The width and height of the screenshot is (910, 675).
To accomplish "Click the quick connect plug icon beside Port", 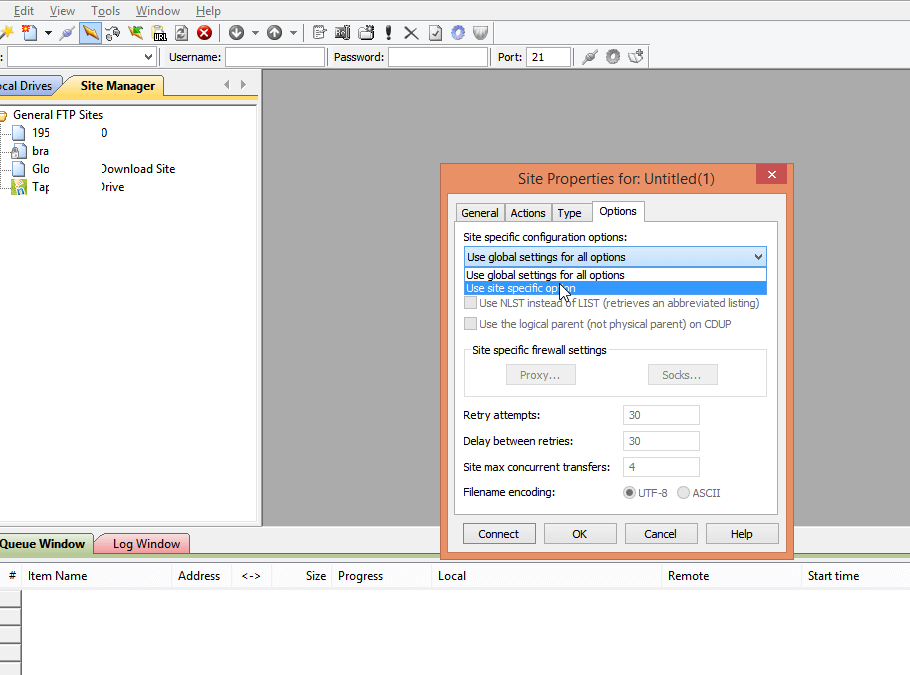I will point(590,57).
